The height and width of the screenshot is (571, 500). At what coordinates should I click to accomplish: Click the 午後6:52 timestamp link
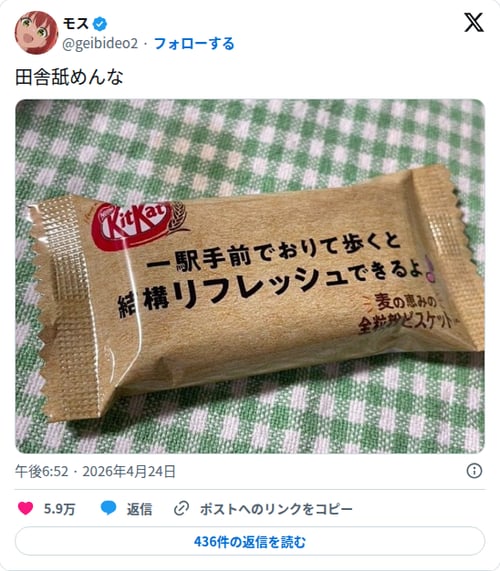[x=42, y=471]
